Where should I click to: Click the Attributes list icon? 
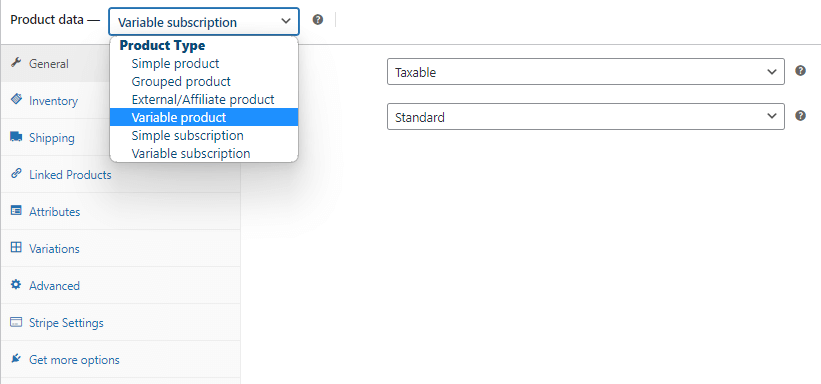pos(16,211)
